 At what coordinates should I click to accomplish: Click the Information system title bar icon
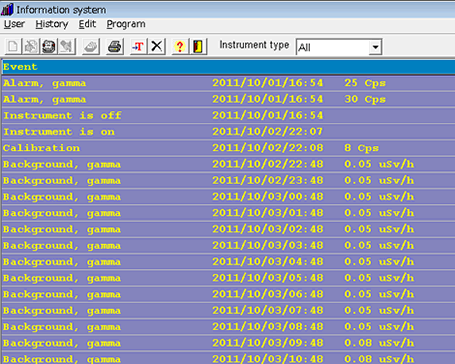pos(7,9)
